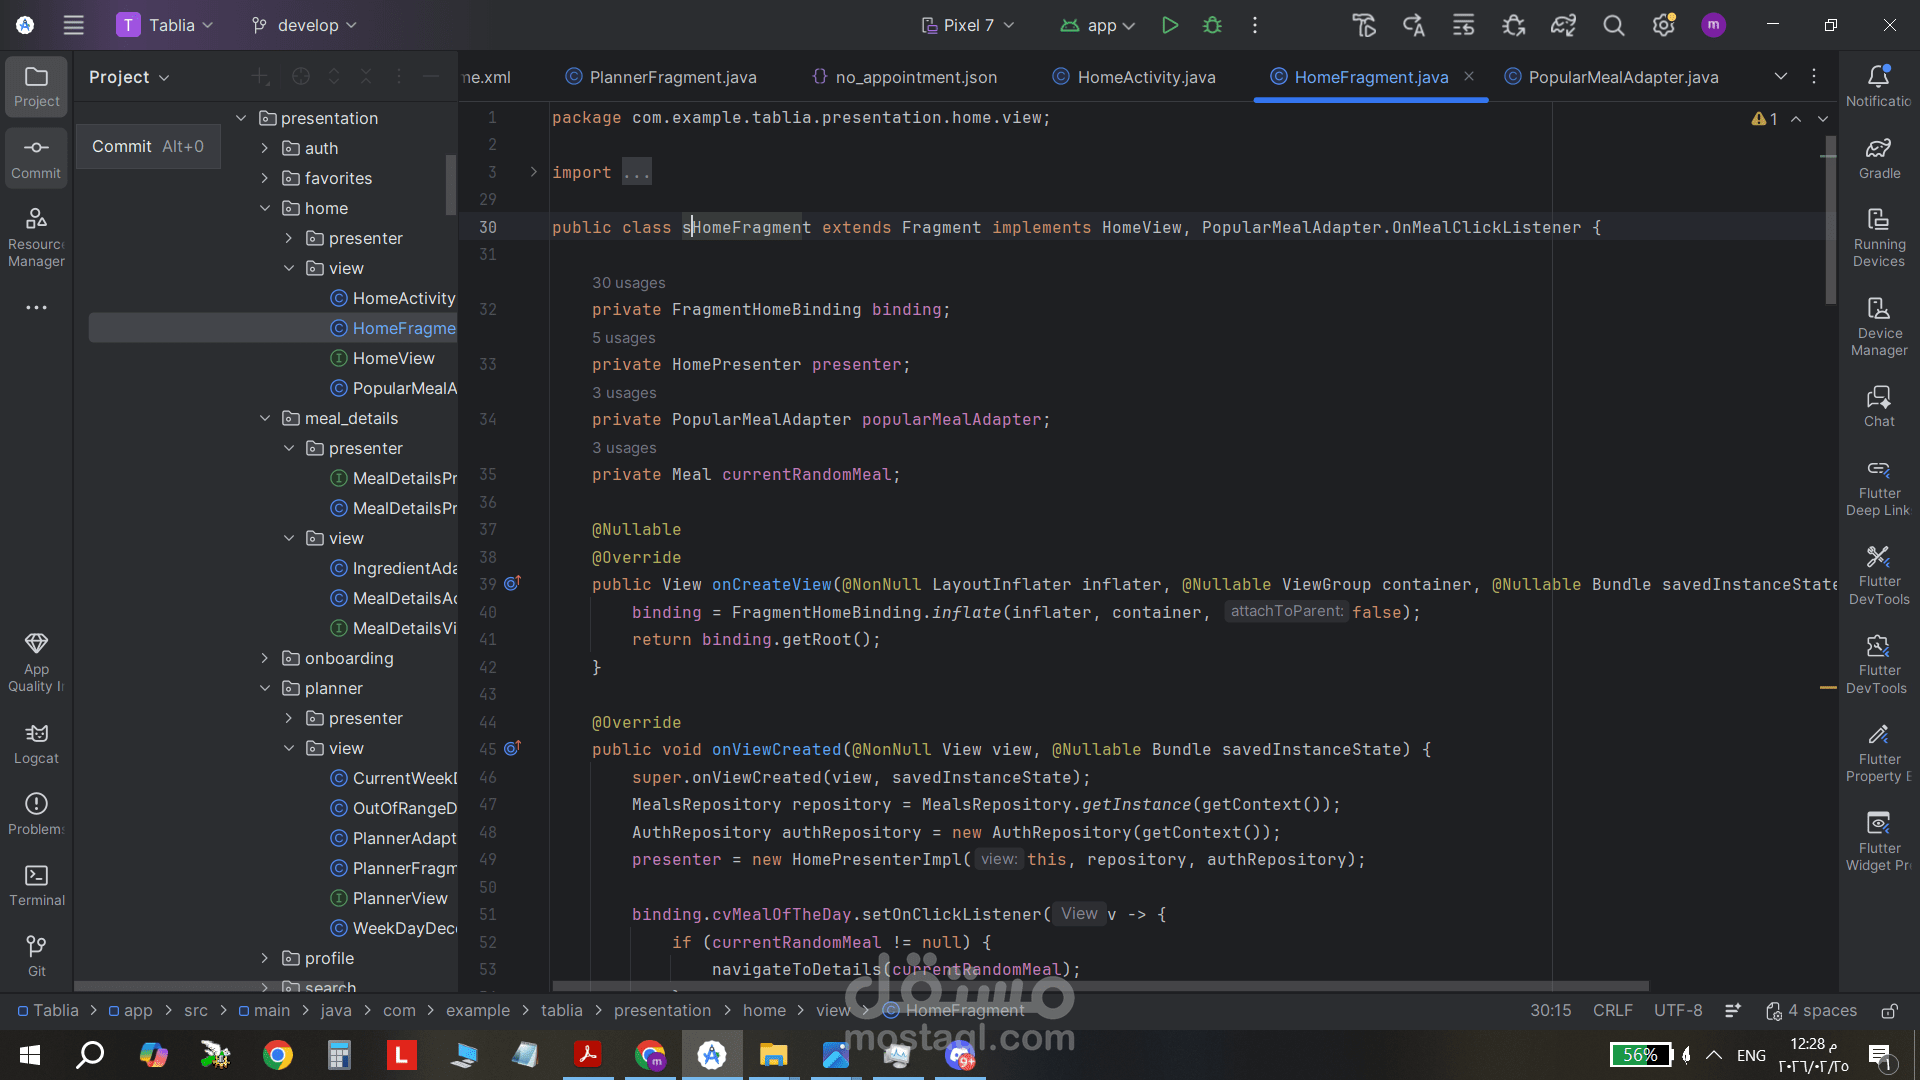1920x1080 pixels.
Task: Click the Debug app bug icon
Action: 1212,25
